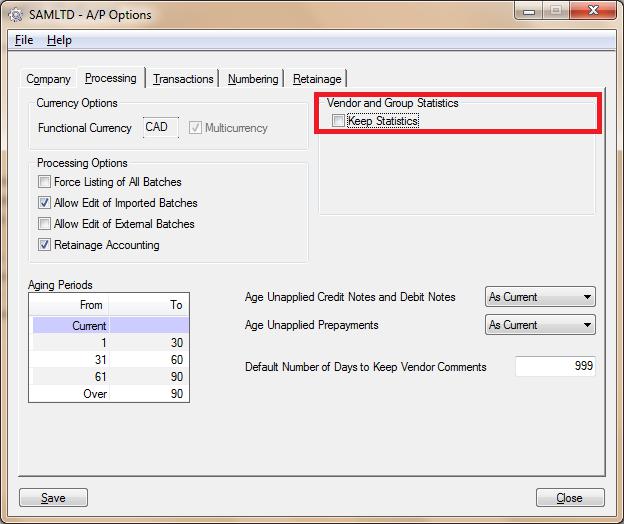Uncheck Allow Edit of Imported Batches
This screenshot has height=524, width=624.
(x=44, y=203)
